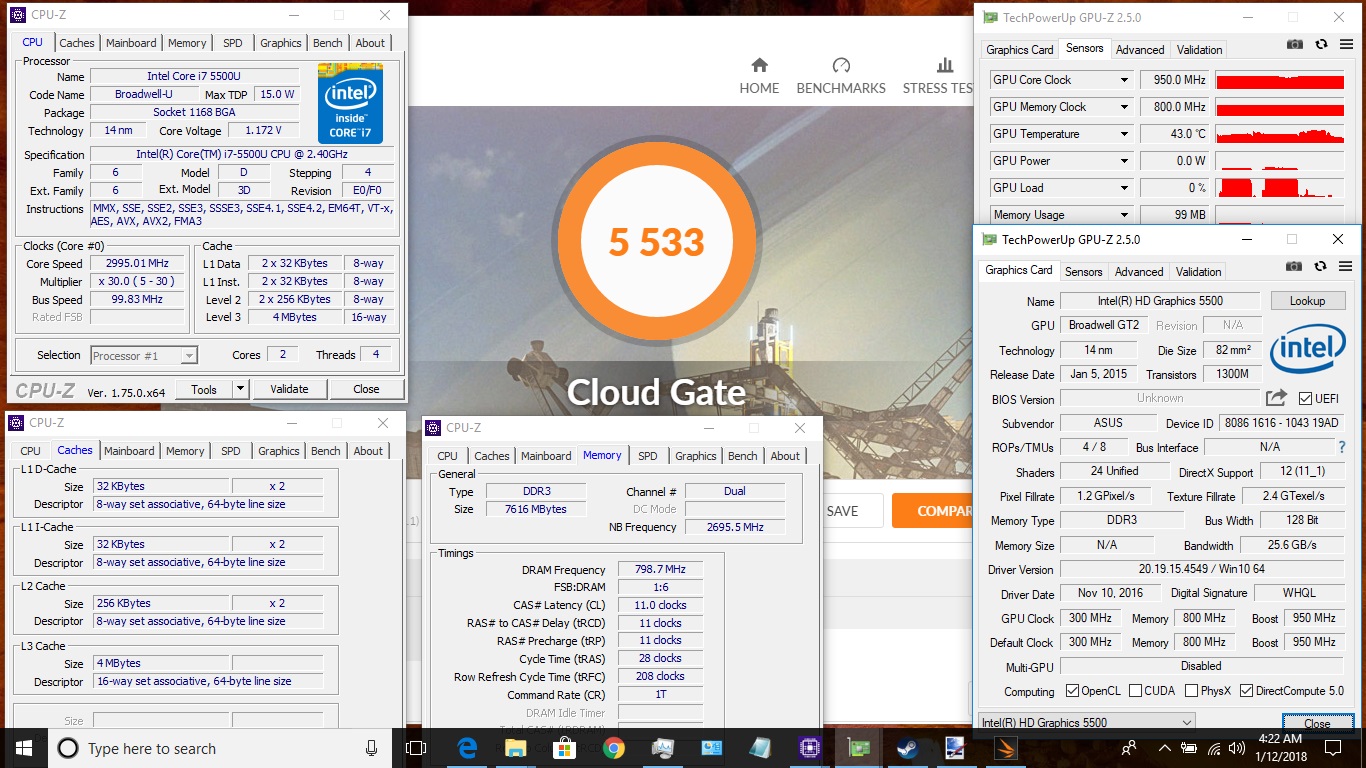
Task: Click refresh icon in GPU-Z Sensors window
Action: click(x=1321, y=45)
